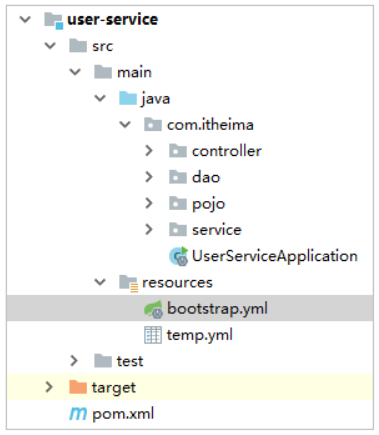
Task: Click the main folder icon
Action: [103, 72]
